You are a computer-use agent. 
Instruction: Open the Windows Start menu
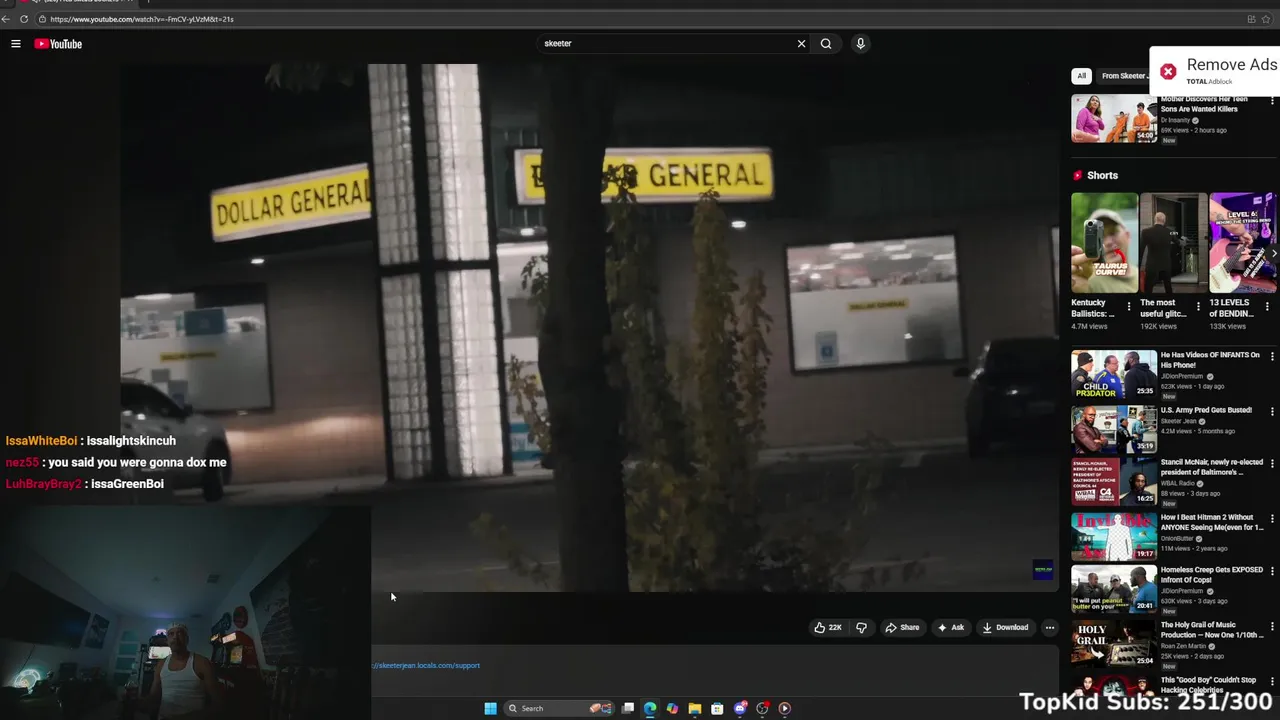[490, 708]
